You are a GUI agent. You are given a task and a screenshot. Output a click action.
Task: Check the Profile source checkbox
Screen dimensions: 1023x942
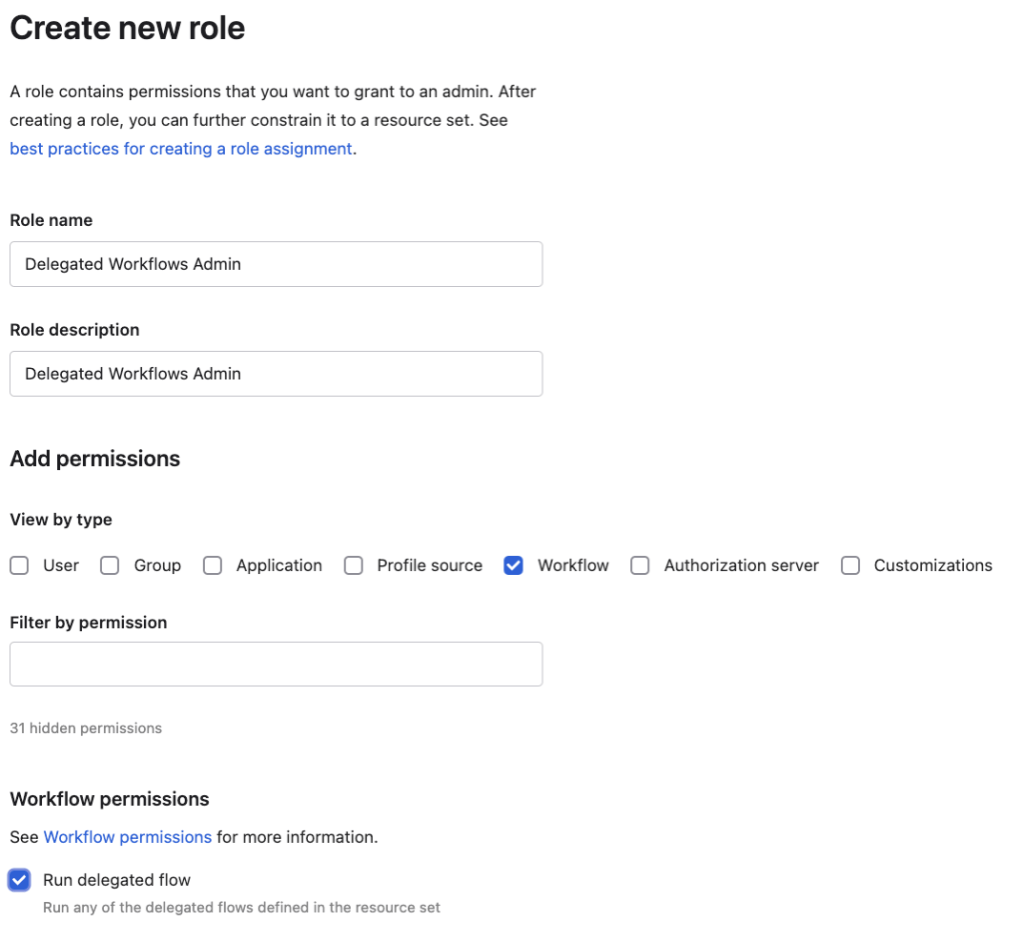(x=353, y=565)
